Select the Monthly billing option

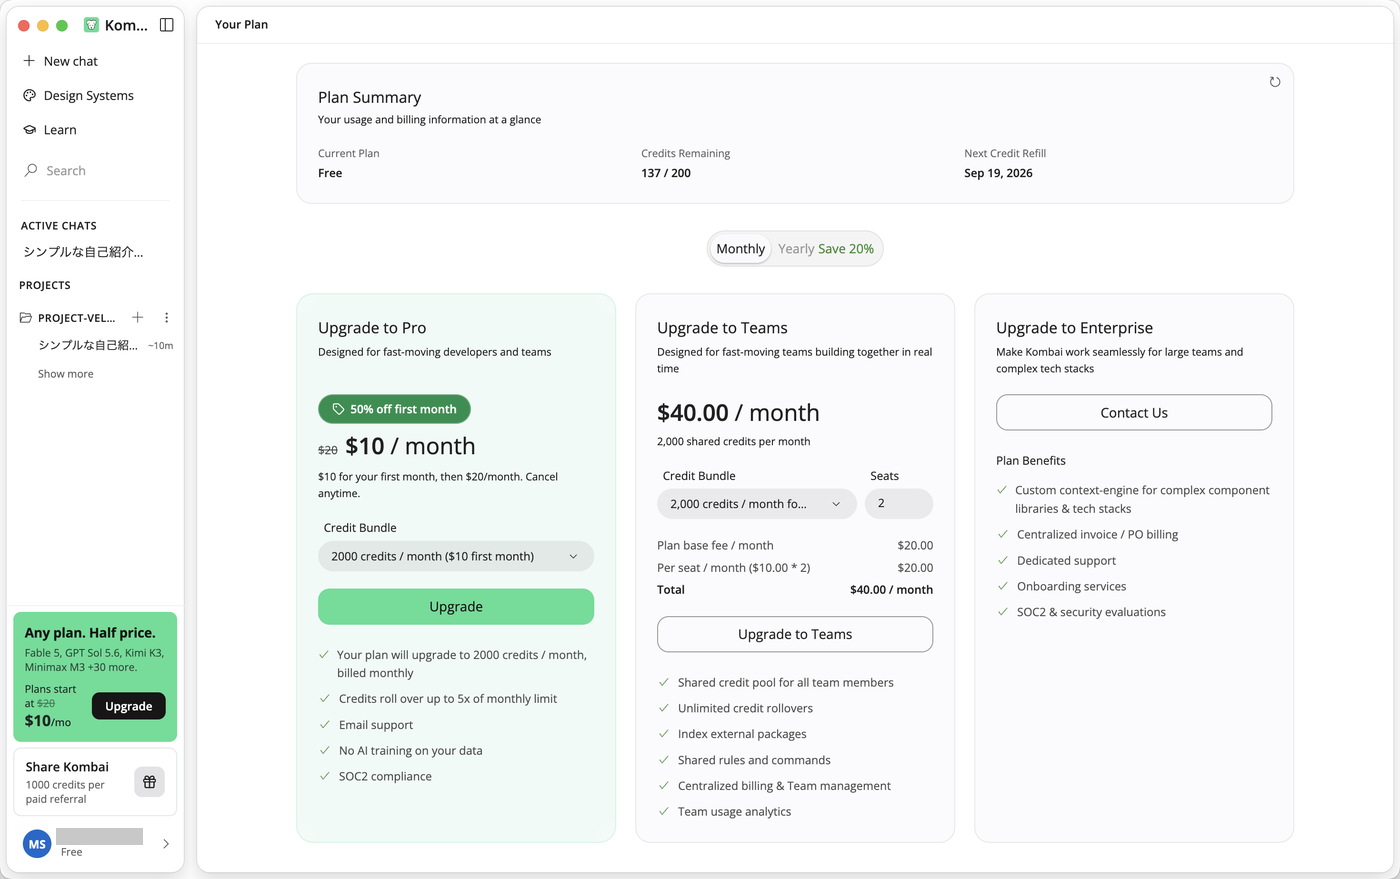(741, 249)
